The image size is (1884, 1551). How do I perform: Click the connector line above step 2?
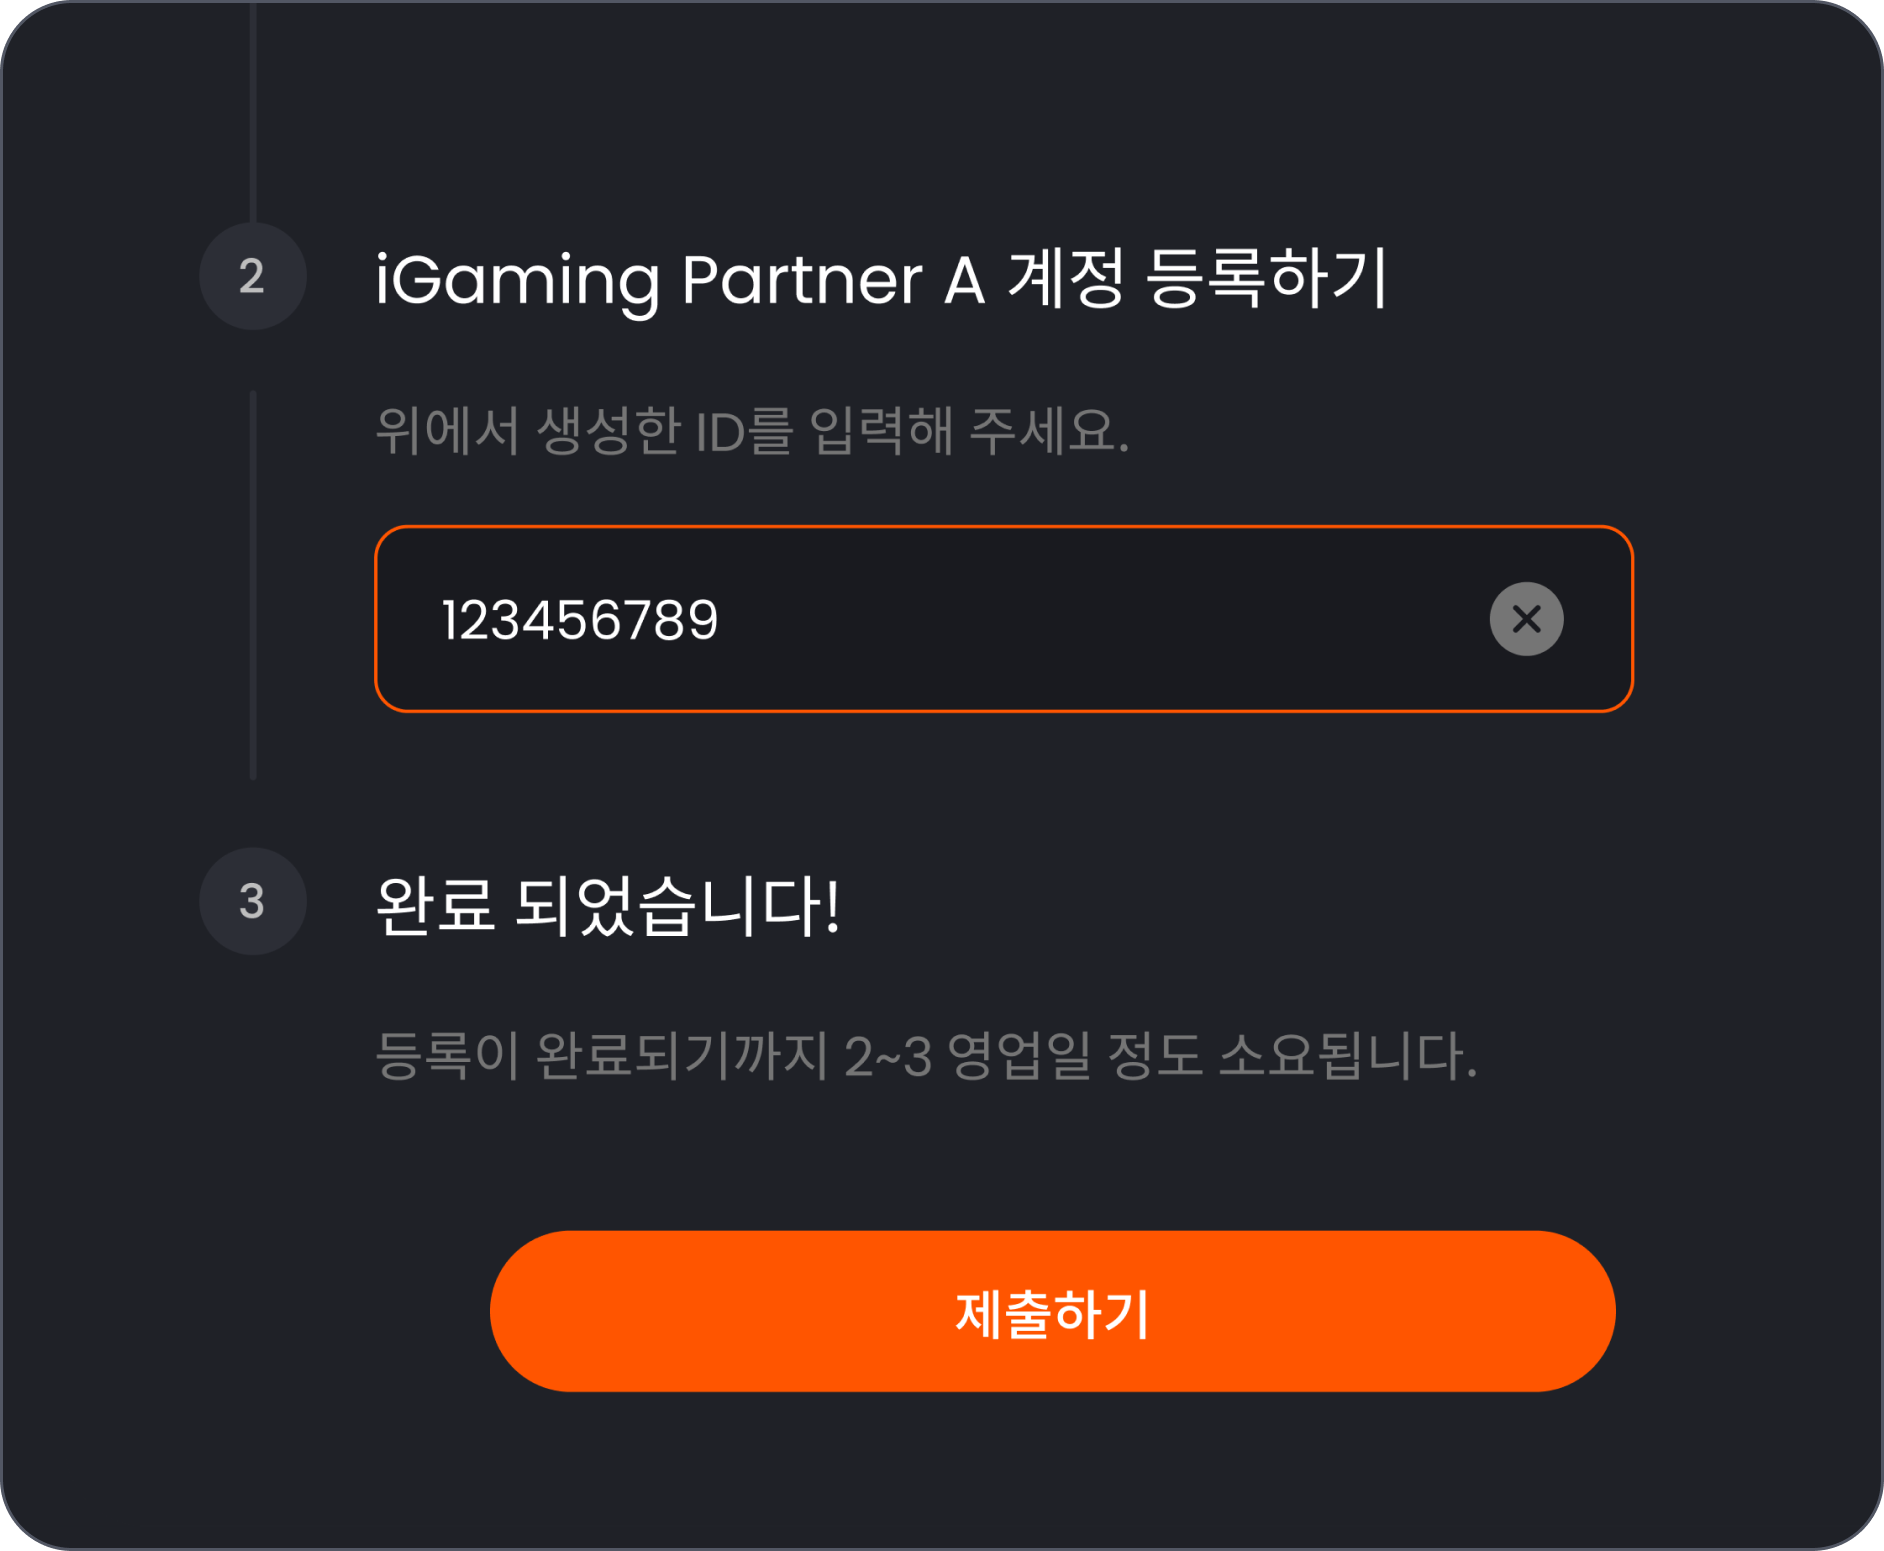(x=253, y=110)
